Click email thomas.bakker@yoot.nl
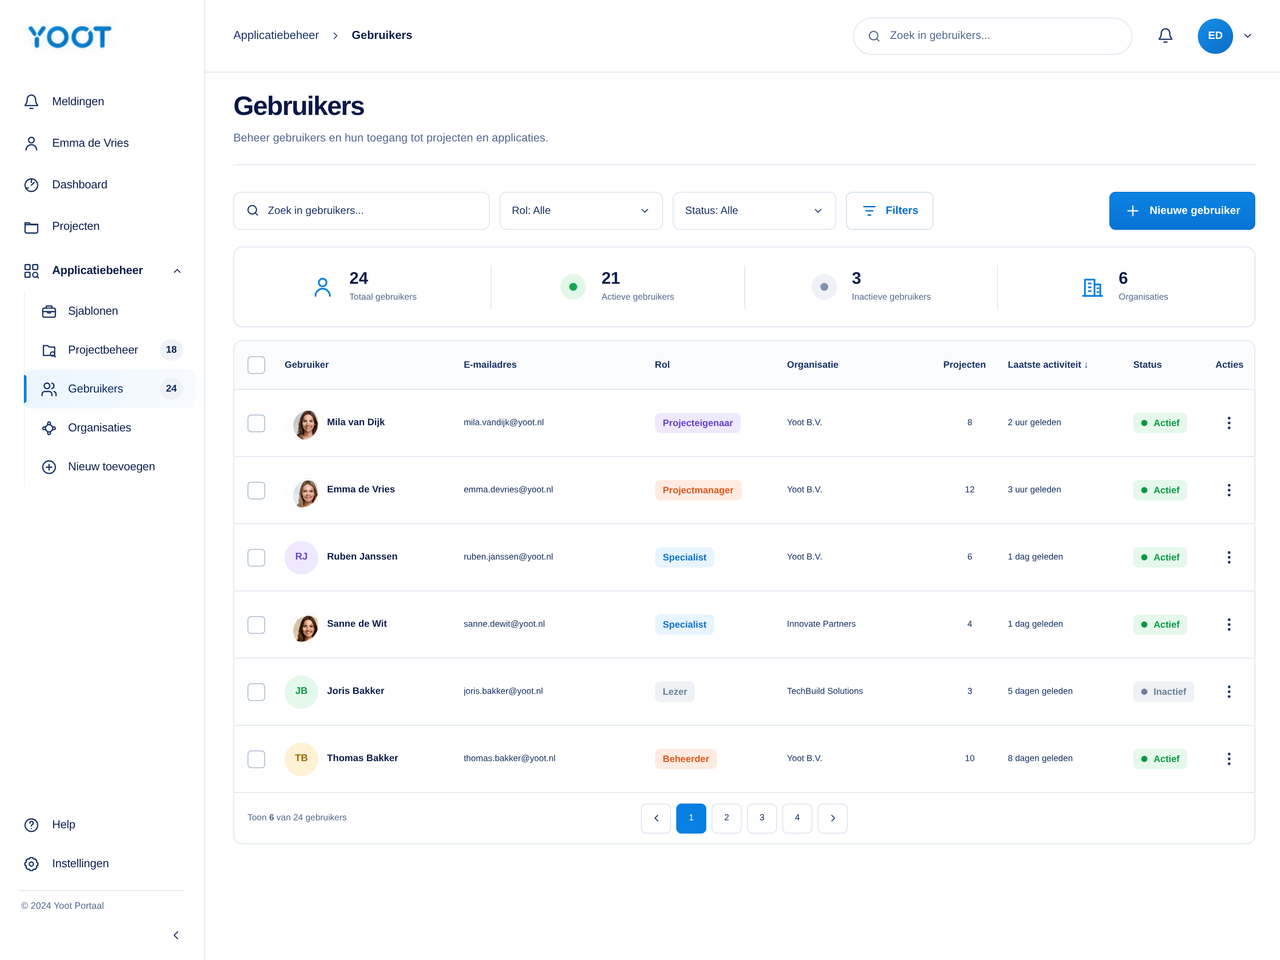 [509, 759]
